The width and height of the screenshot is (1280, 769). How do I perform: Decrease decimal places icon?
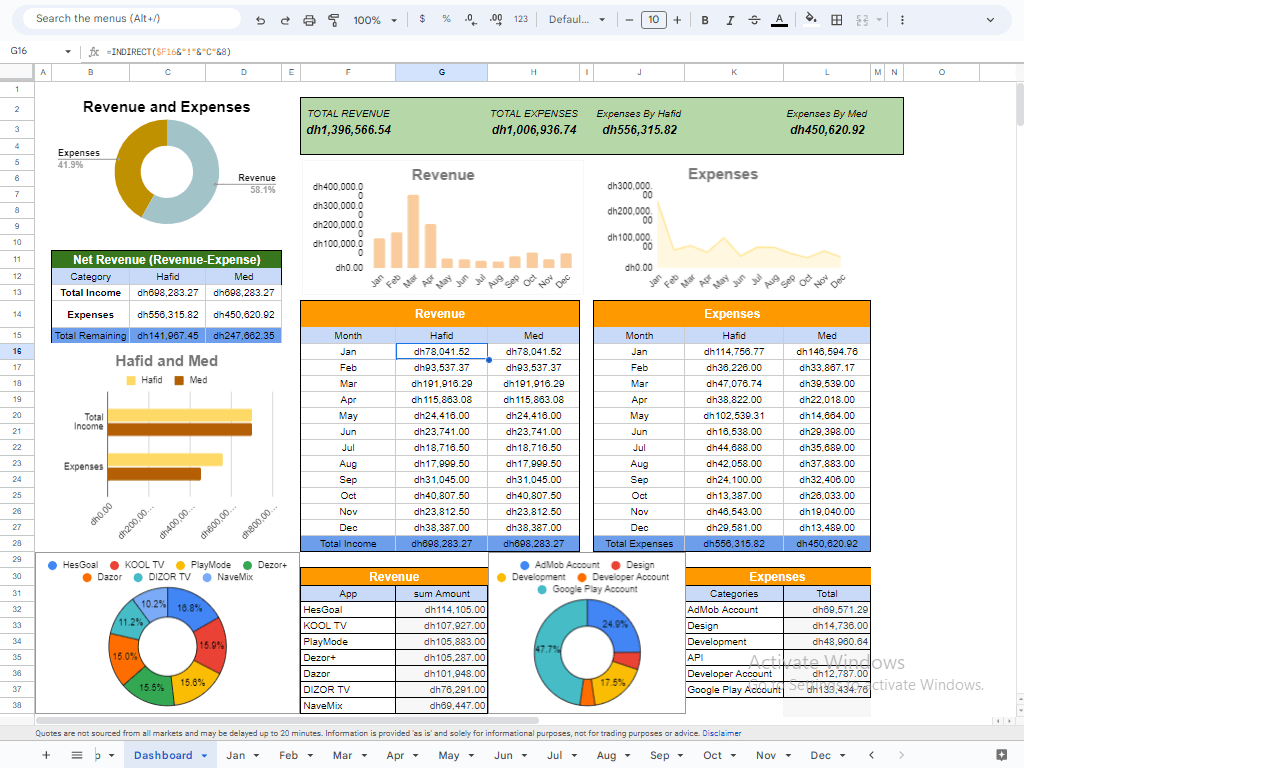tap(470, 20)
